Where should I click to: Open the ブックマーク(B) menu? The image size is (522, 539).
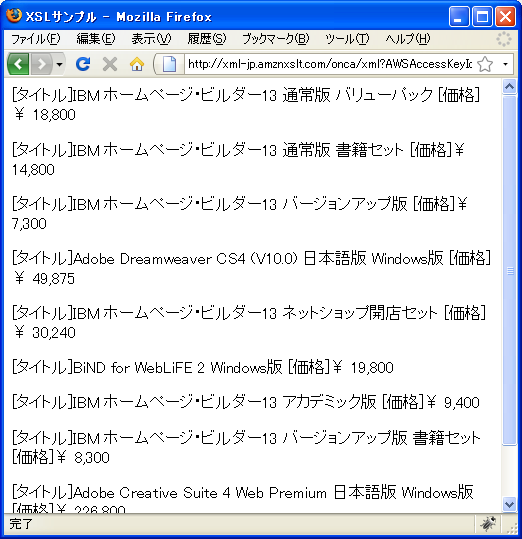276,39
